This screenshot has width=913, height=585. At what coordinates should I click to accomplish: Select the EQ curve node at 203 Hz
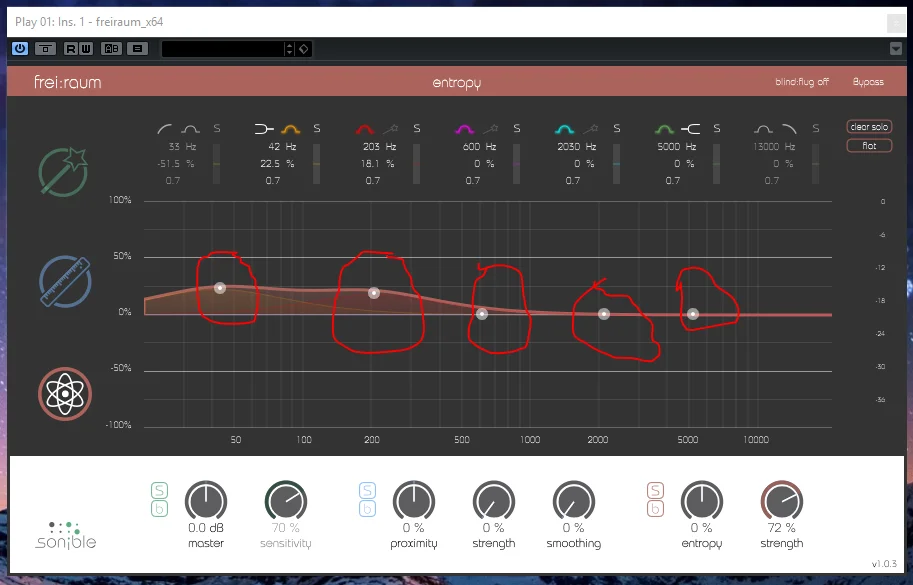tap(374, 293)
